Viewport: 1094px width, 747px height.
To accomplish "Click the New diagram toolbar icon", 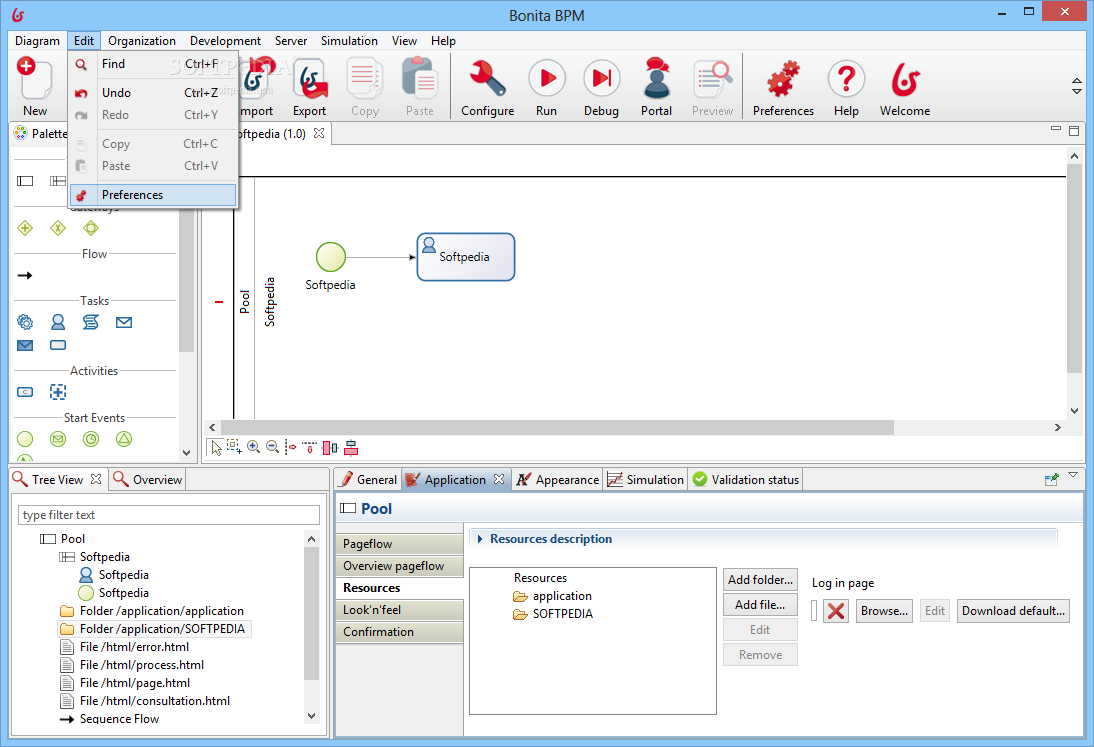I will 34,86.
